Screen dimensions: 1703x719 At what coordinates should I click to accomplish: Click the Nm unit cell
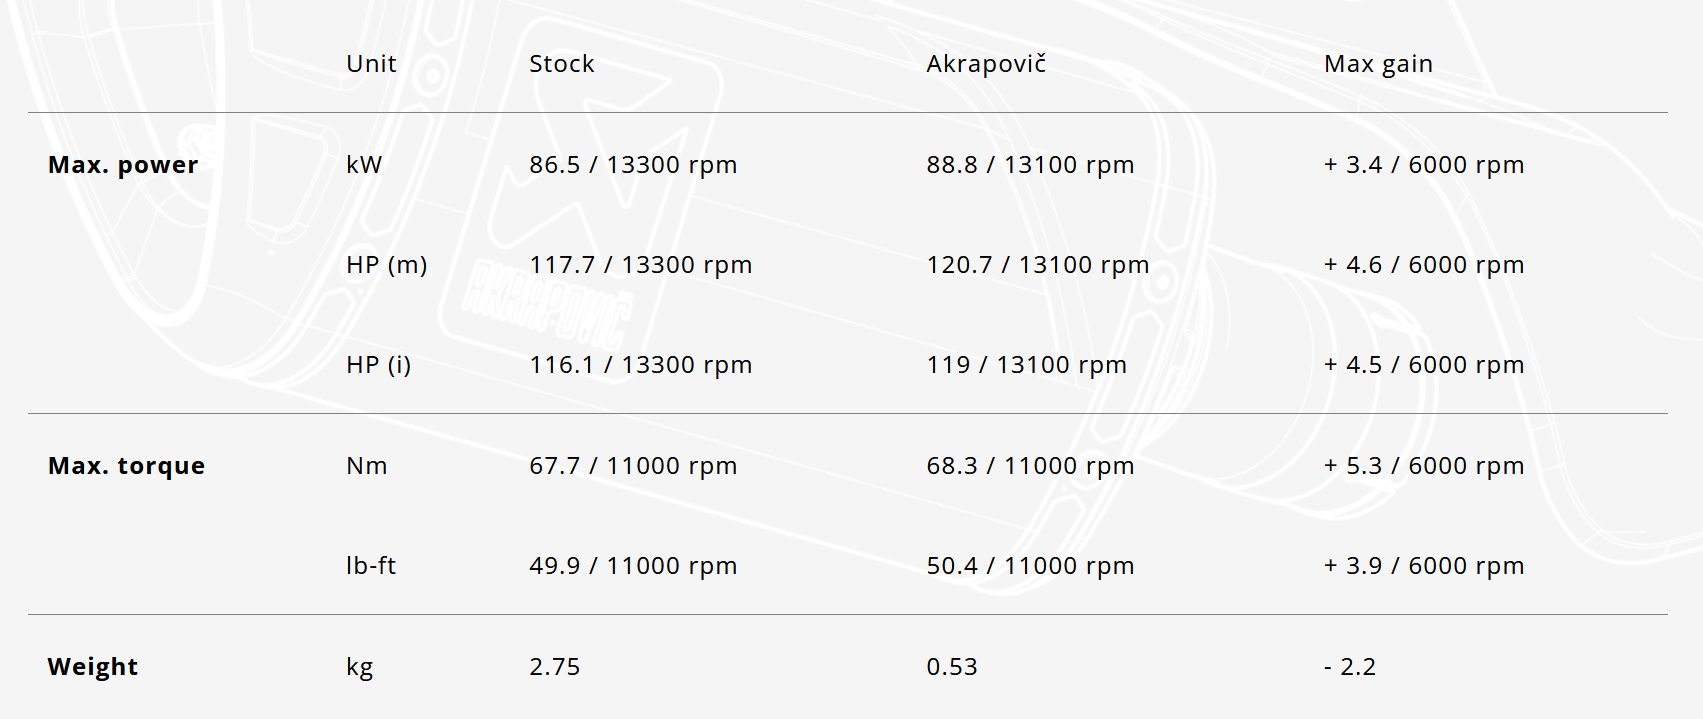tap(366, 466)
